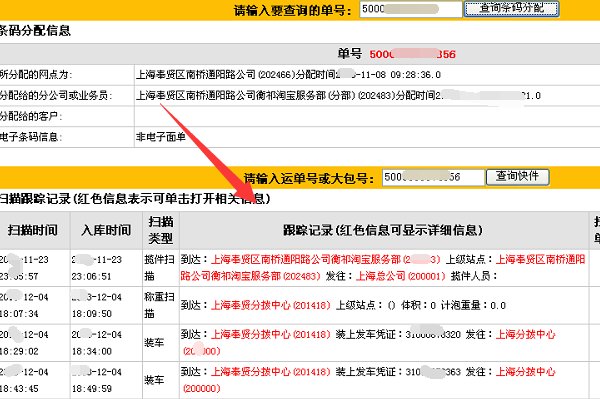Focus the 请输入运单号或大包号 input field
This screenshot has width=600, height=399.
pyautogui.click(x=433, y=177)
